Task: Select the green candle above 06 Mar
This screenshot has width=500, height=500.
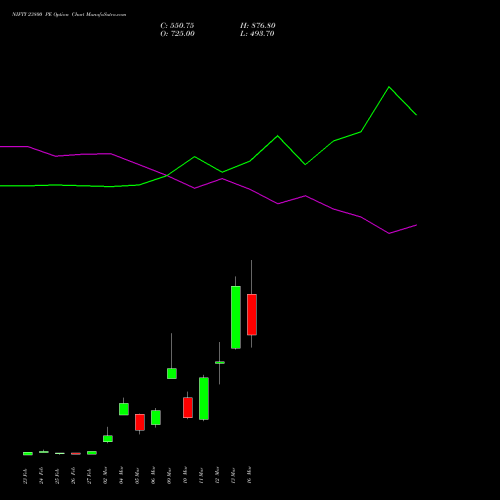Action: pyautogui.click(x=156, y=417)
